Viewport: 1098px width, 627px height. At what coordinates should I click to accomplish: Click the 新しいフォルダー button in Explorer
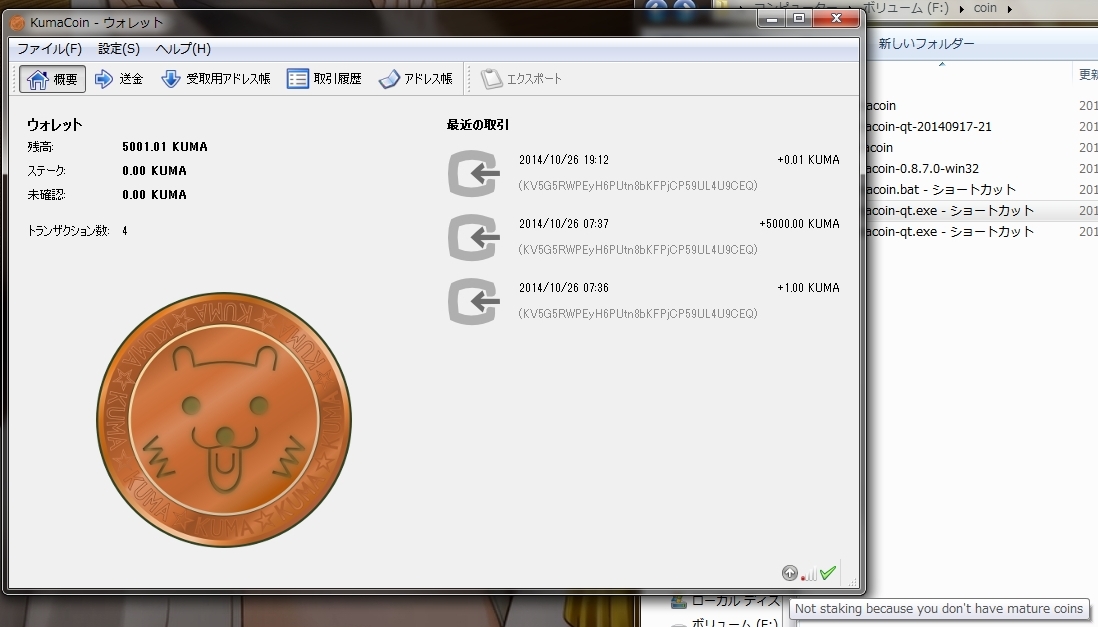(926, 44)
